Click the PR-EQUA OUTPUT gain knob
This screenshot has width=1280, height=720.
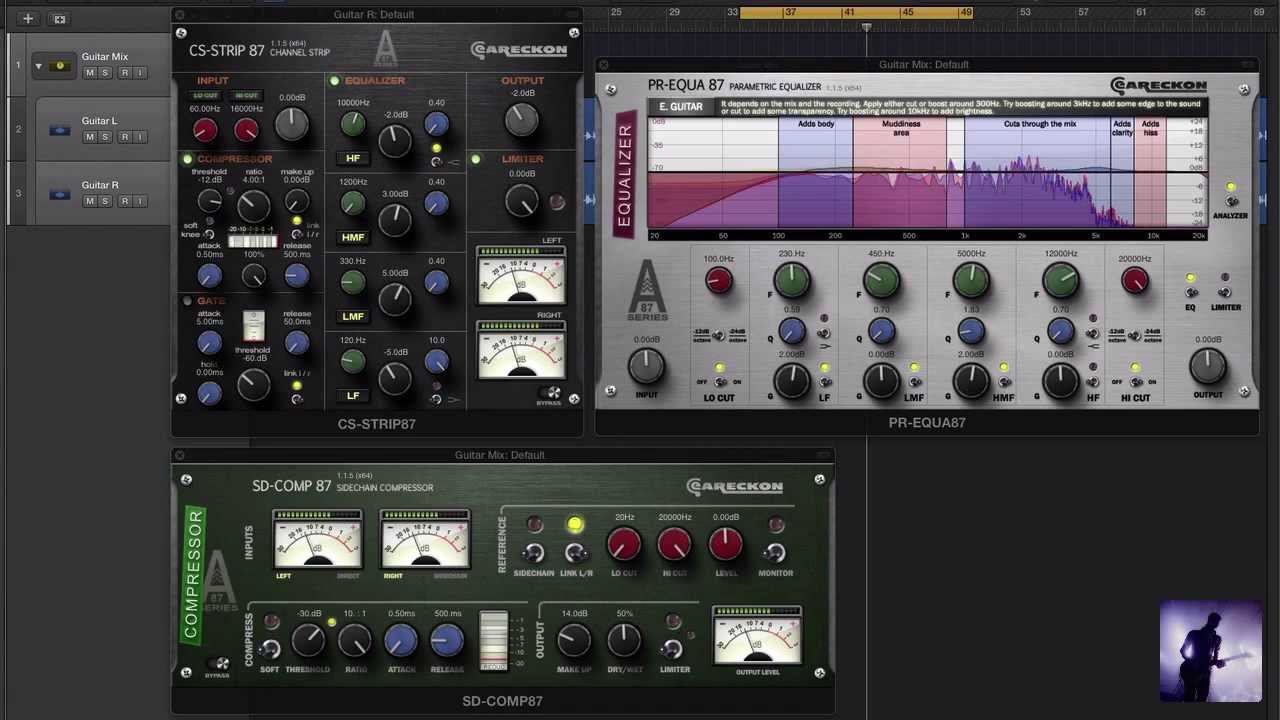tap(1208, 367)
